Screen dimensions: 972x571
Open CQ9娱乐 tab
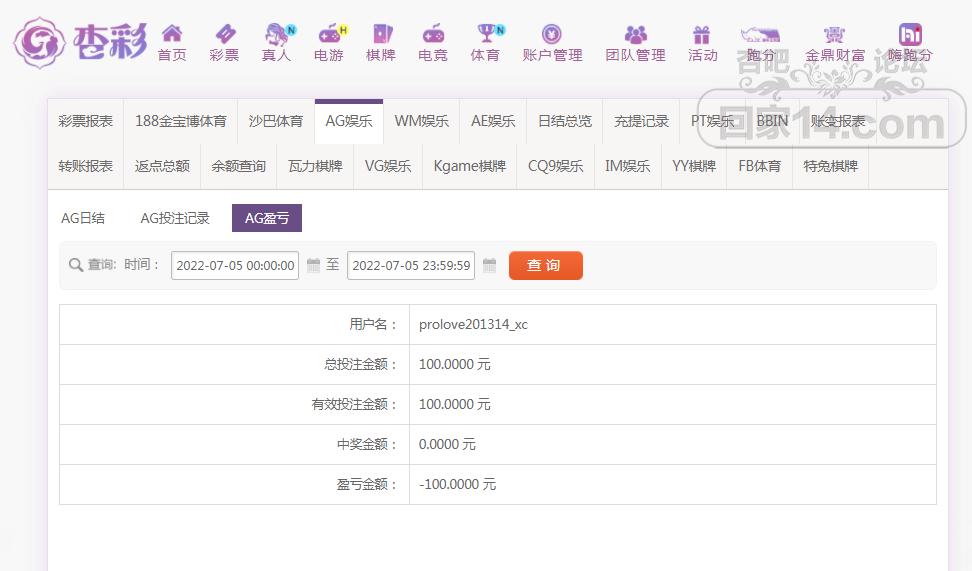tap(555, 166)
